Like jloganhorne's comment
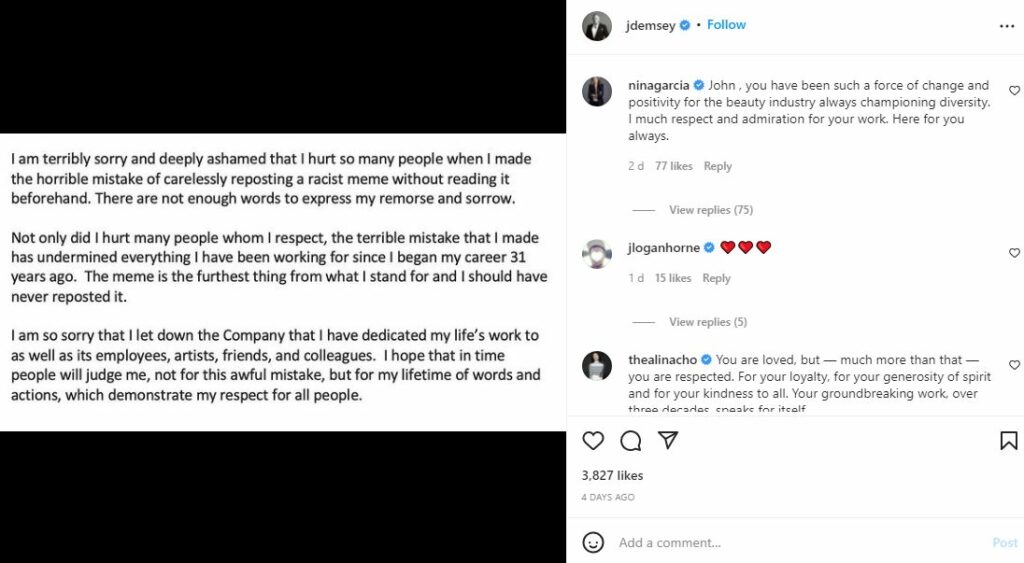The image size is (1024, 563). click(1014, 253)
